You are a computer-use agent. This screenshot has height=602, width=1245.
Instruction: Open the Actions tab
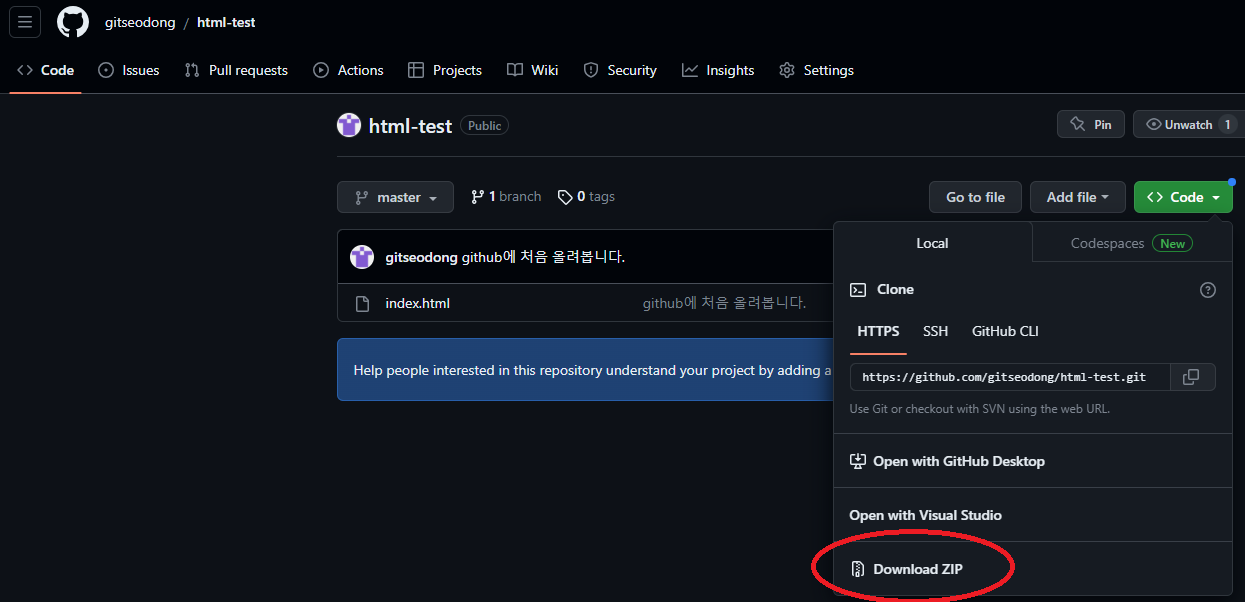[x=348, y=70]
